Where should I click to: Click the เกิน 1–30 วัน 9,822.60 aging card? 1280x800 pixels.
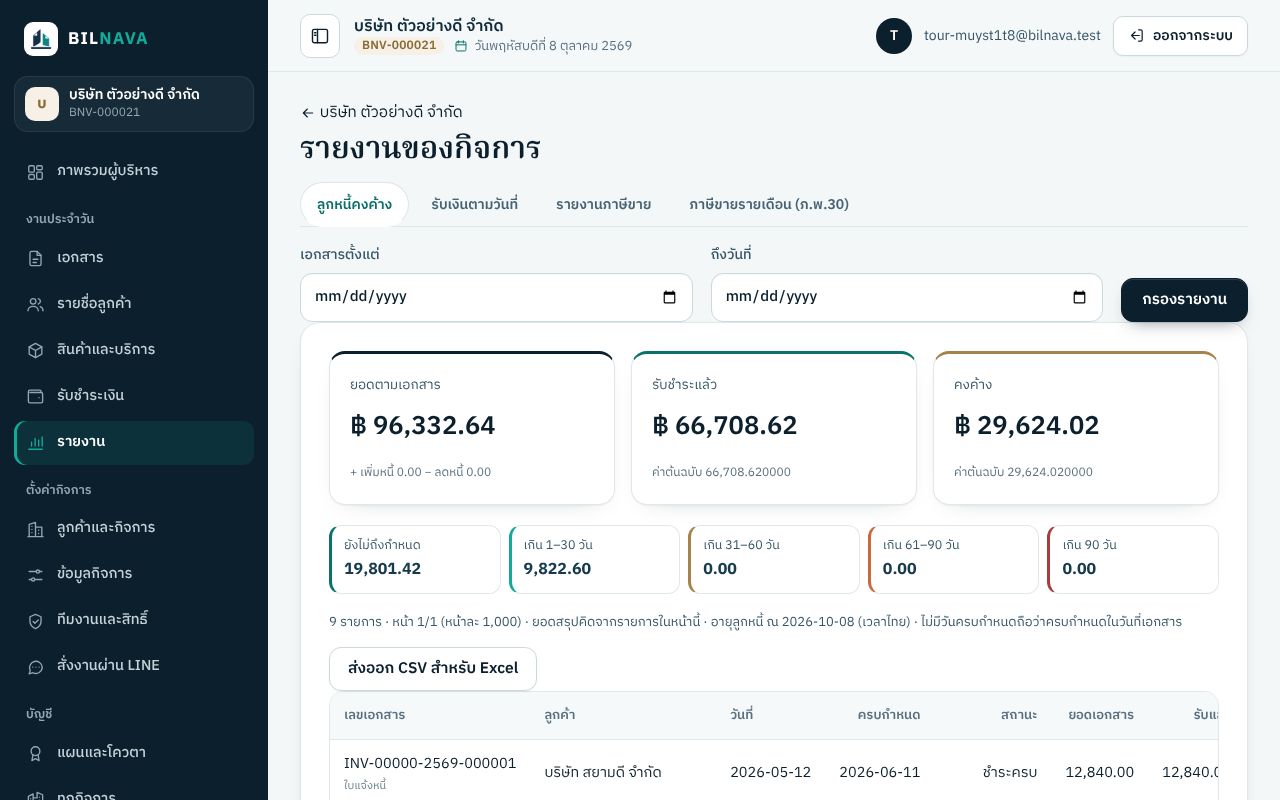[594, 559]
